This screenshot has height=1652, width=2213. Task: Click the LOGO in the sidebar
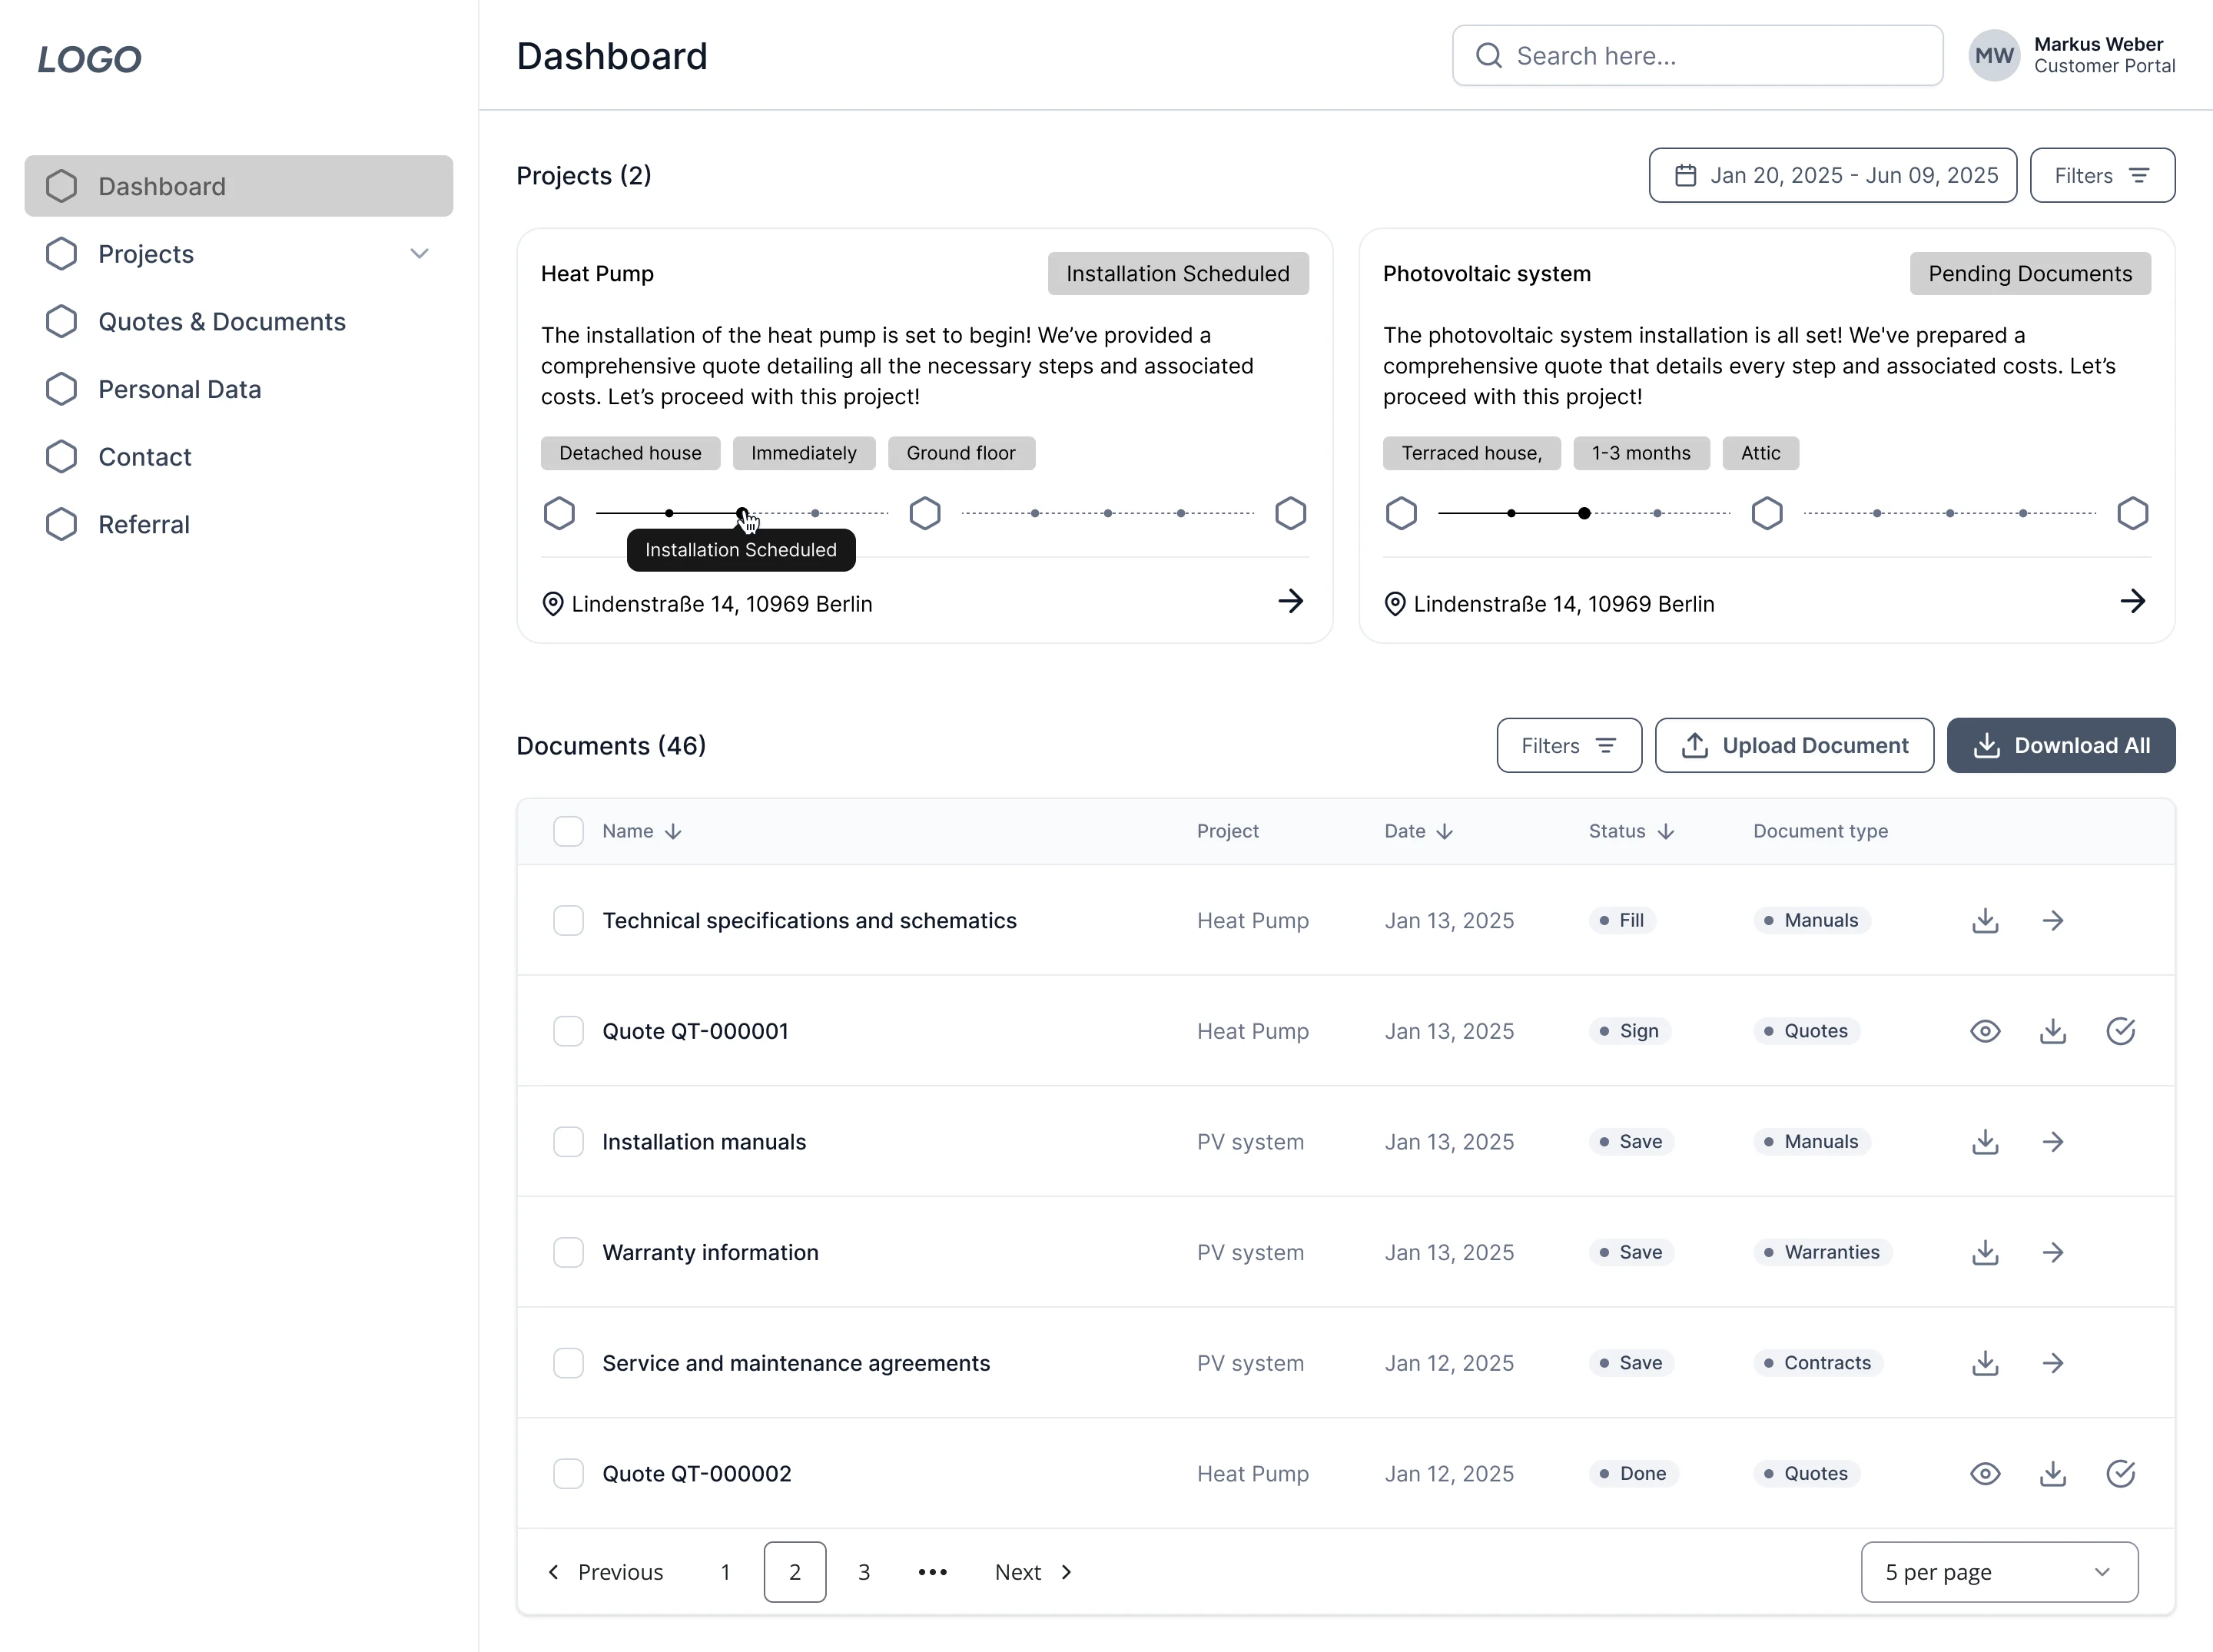pos(90,59)
